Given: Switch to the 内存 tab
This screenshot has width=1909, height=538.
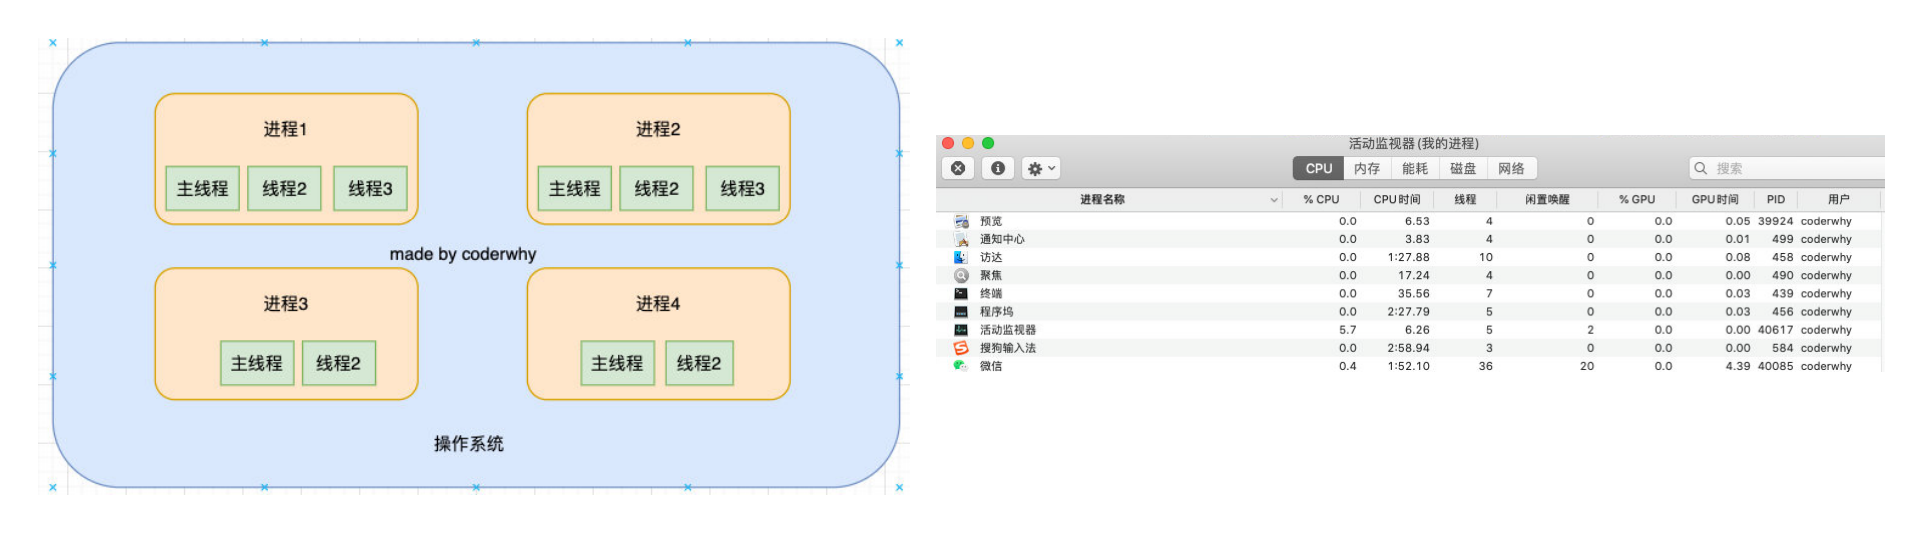Looking at the screenshot, I should pos(1367,168).
